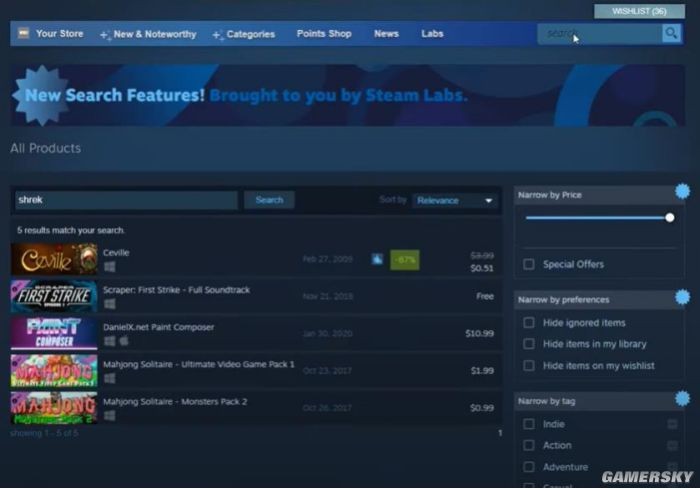Viewport: 700px width, 489px height.
Task: Click the Steam Labs gear badge on Narrow by Price
Action: [x=682, y=191]
